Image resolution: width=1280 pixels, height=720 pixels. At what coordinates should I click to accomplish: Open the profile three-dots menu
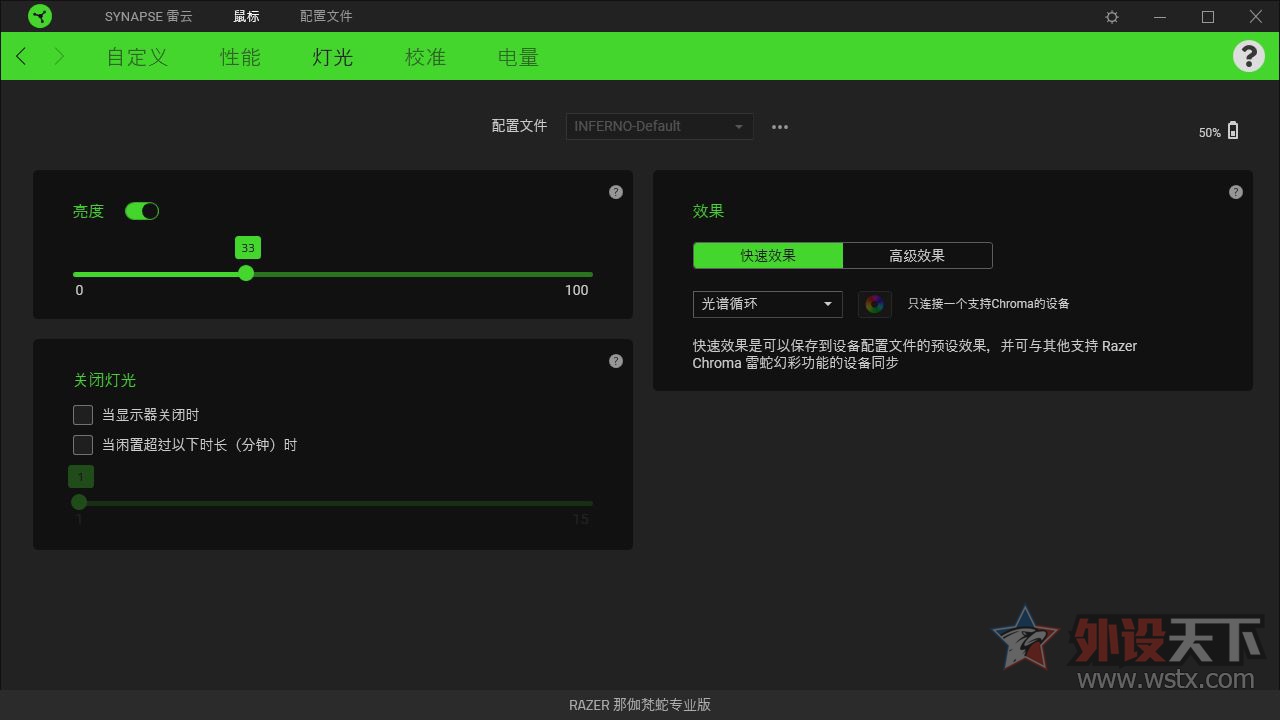tap(780, 127)
